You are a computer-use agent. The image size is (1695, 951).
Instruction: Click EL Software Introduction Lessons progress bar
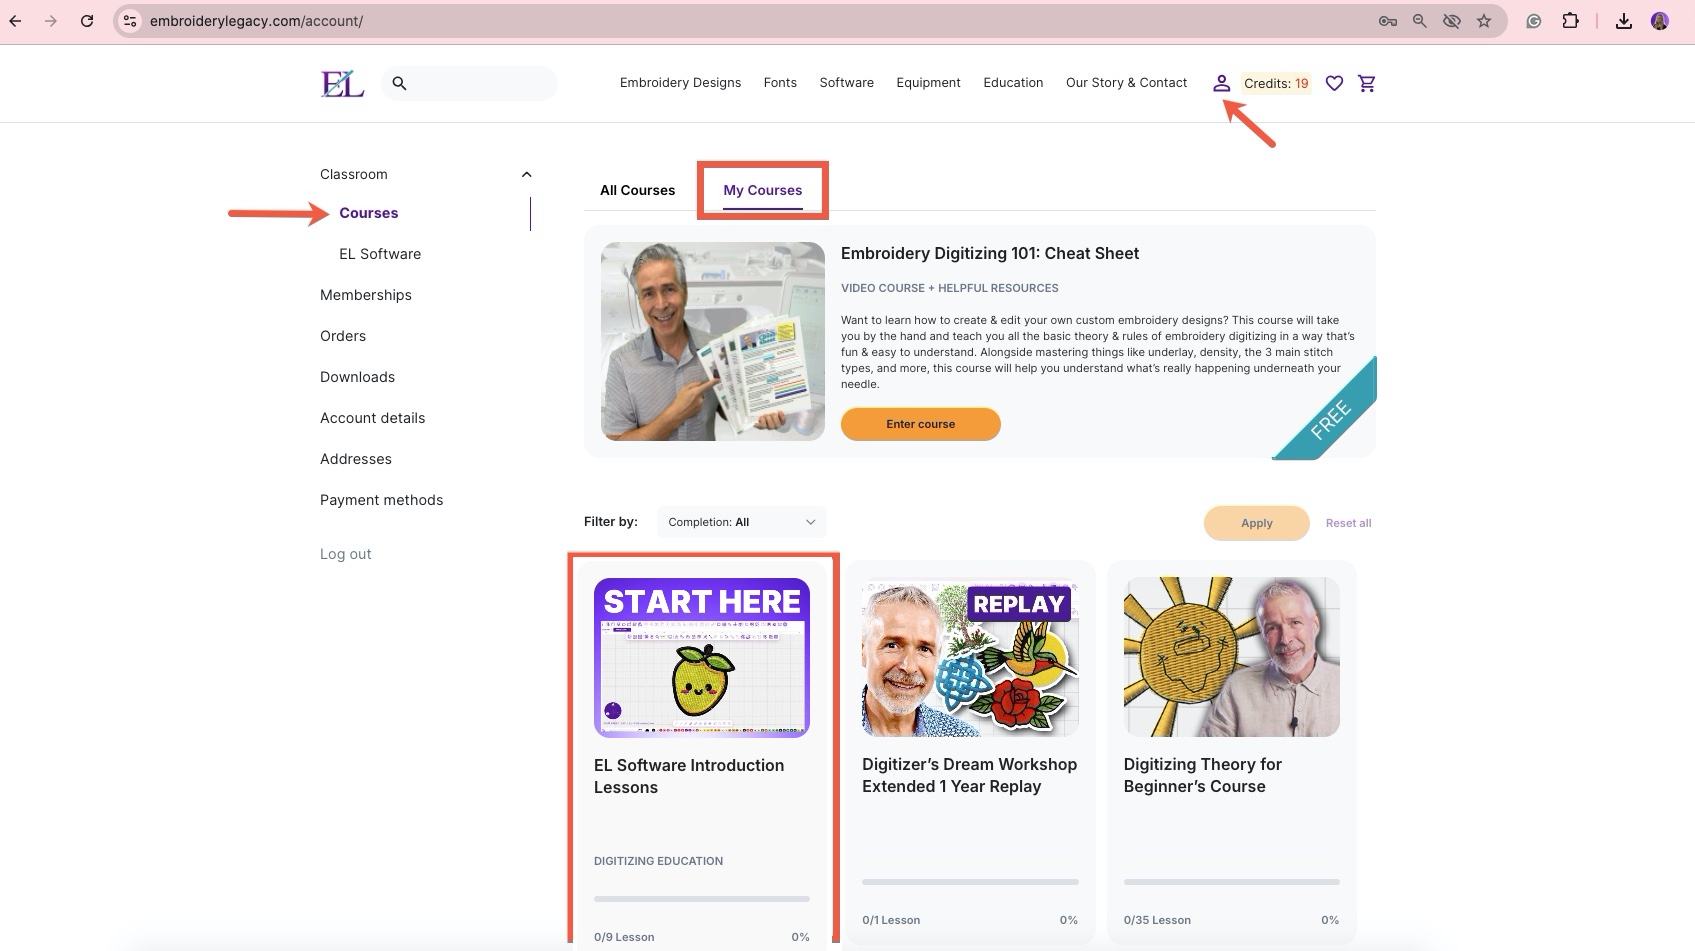click(x=702, y=899)
